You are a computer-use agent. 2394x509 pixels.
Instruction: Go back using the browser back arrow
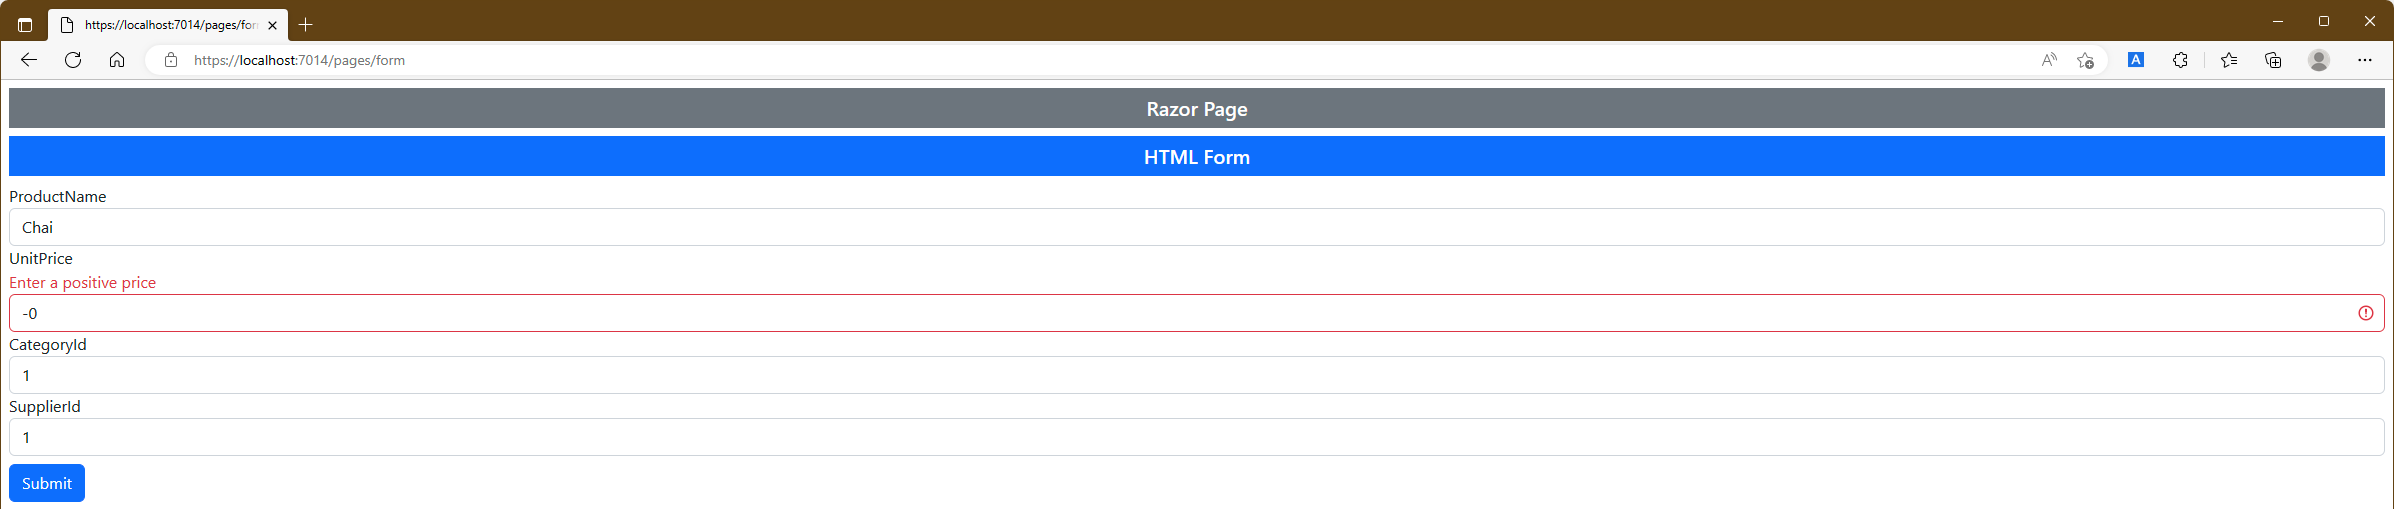29,60
